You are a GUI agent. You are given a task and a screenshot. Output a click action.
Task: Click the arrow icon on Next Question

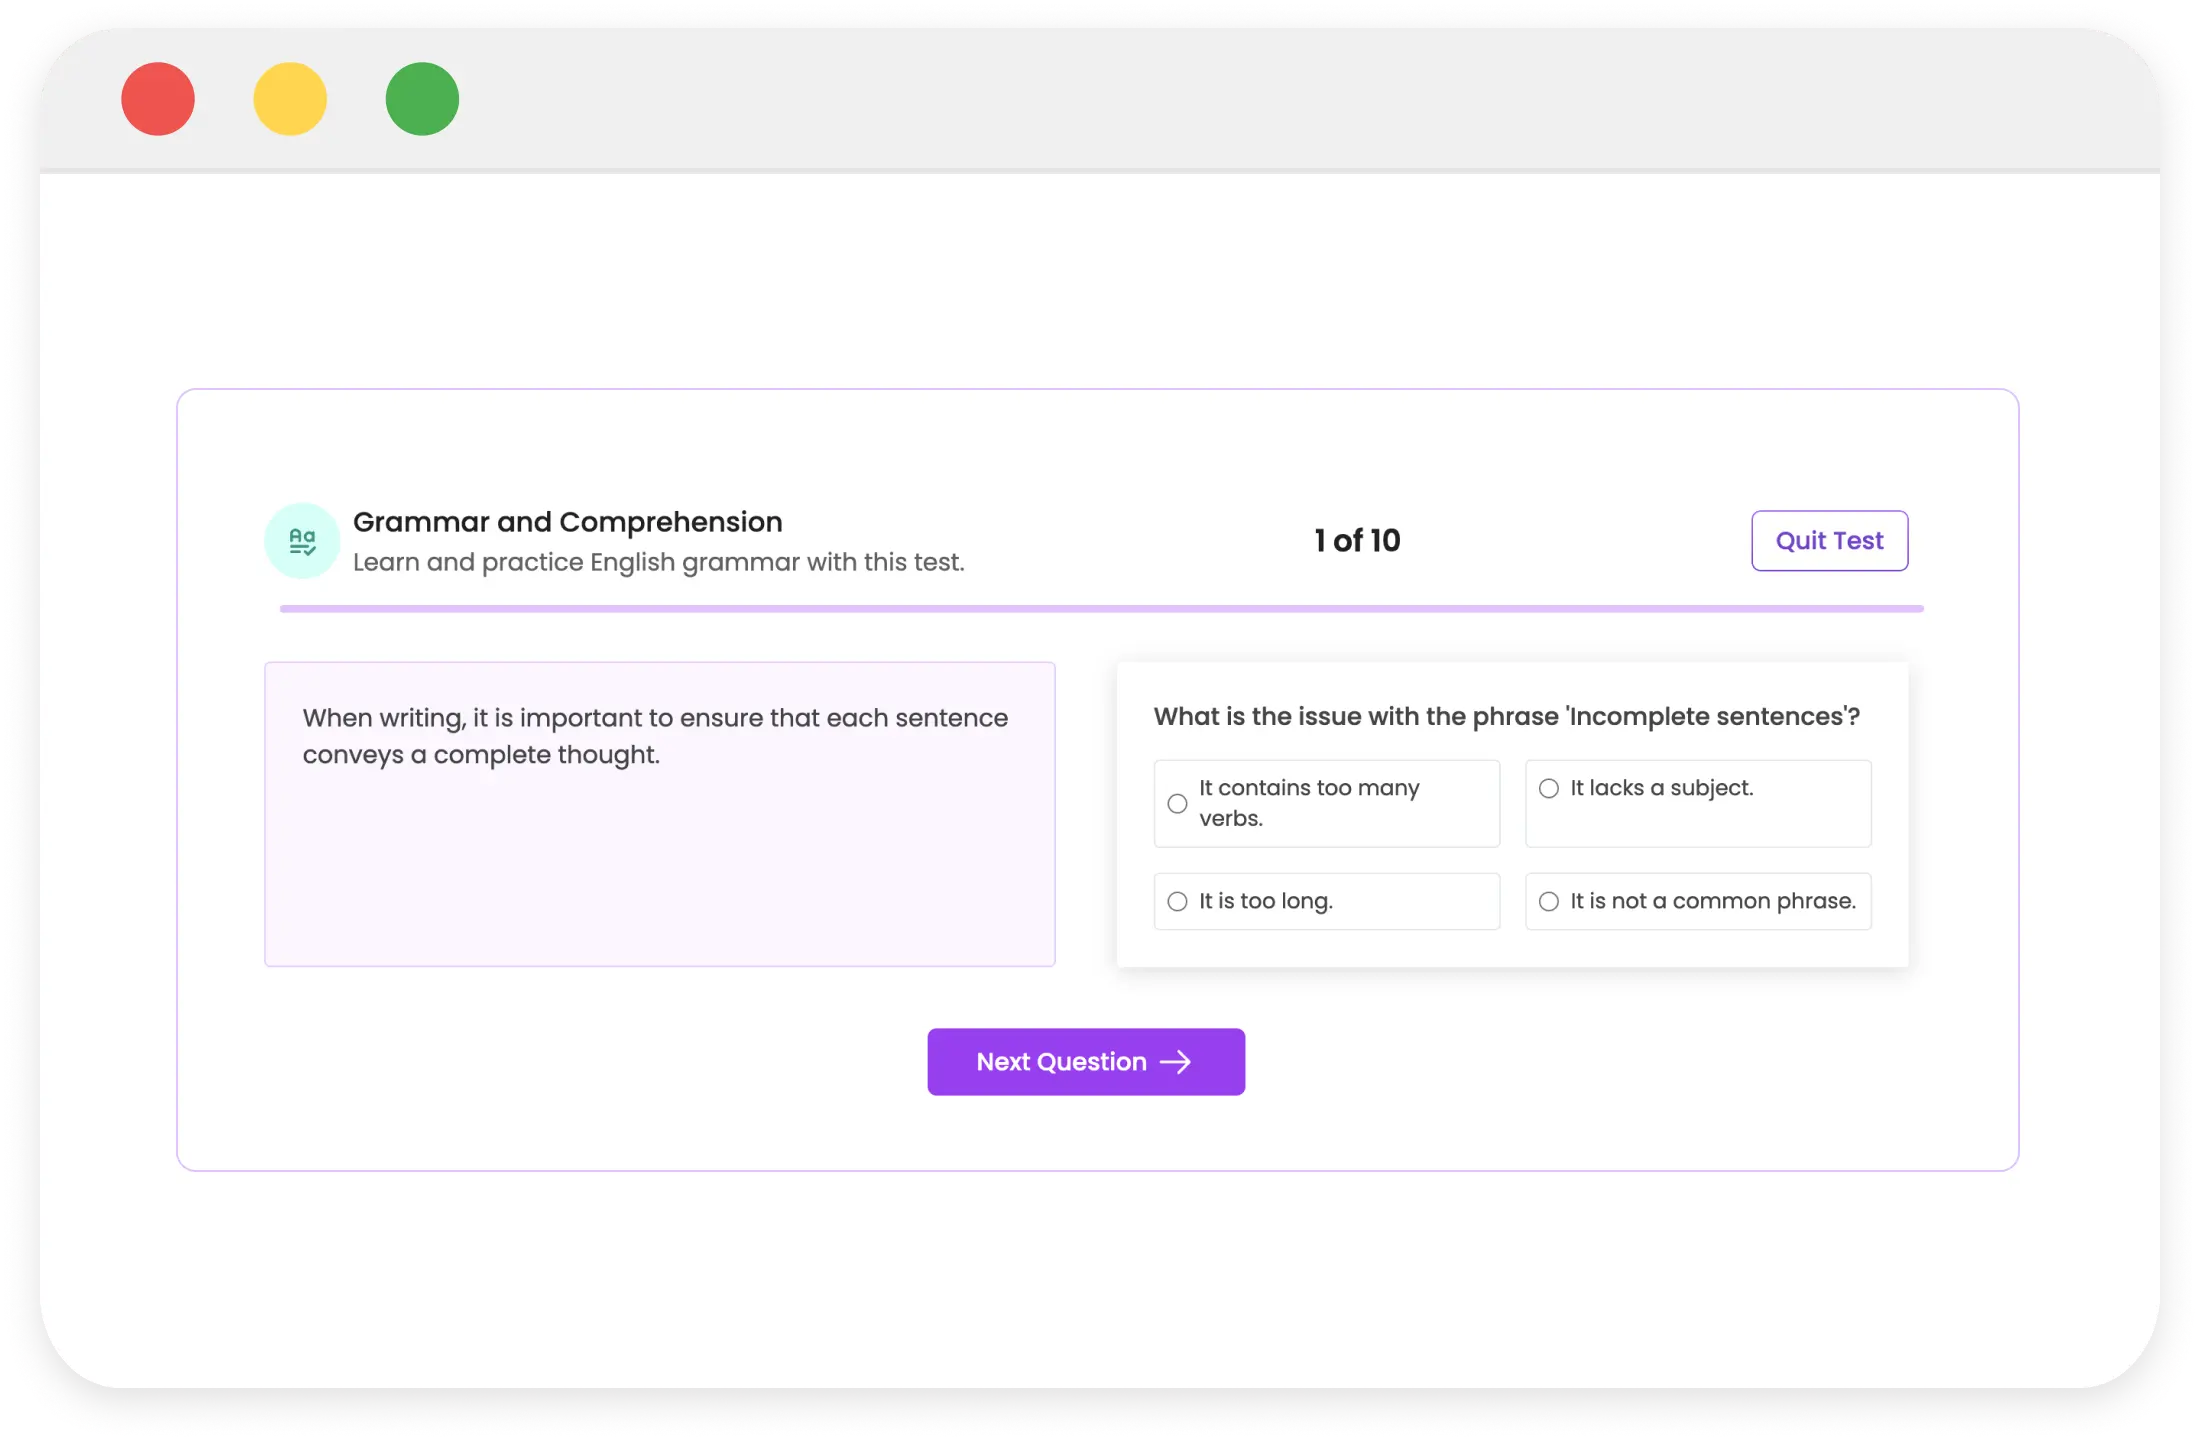(1175, 1062)
